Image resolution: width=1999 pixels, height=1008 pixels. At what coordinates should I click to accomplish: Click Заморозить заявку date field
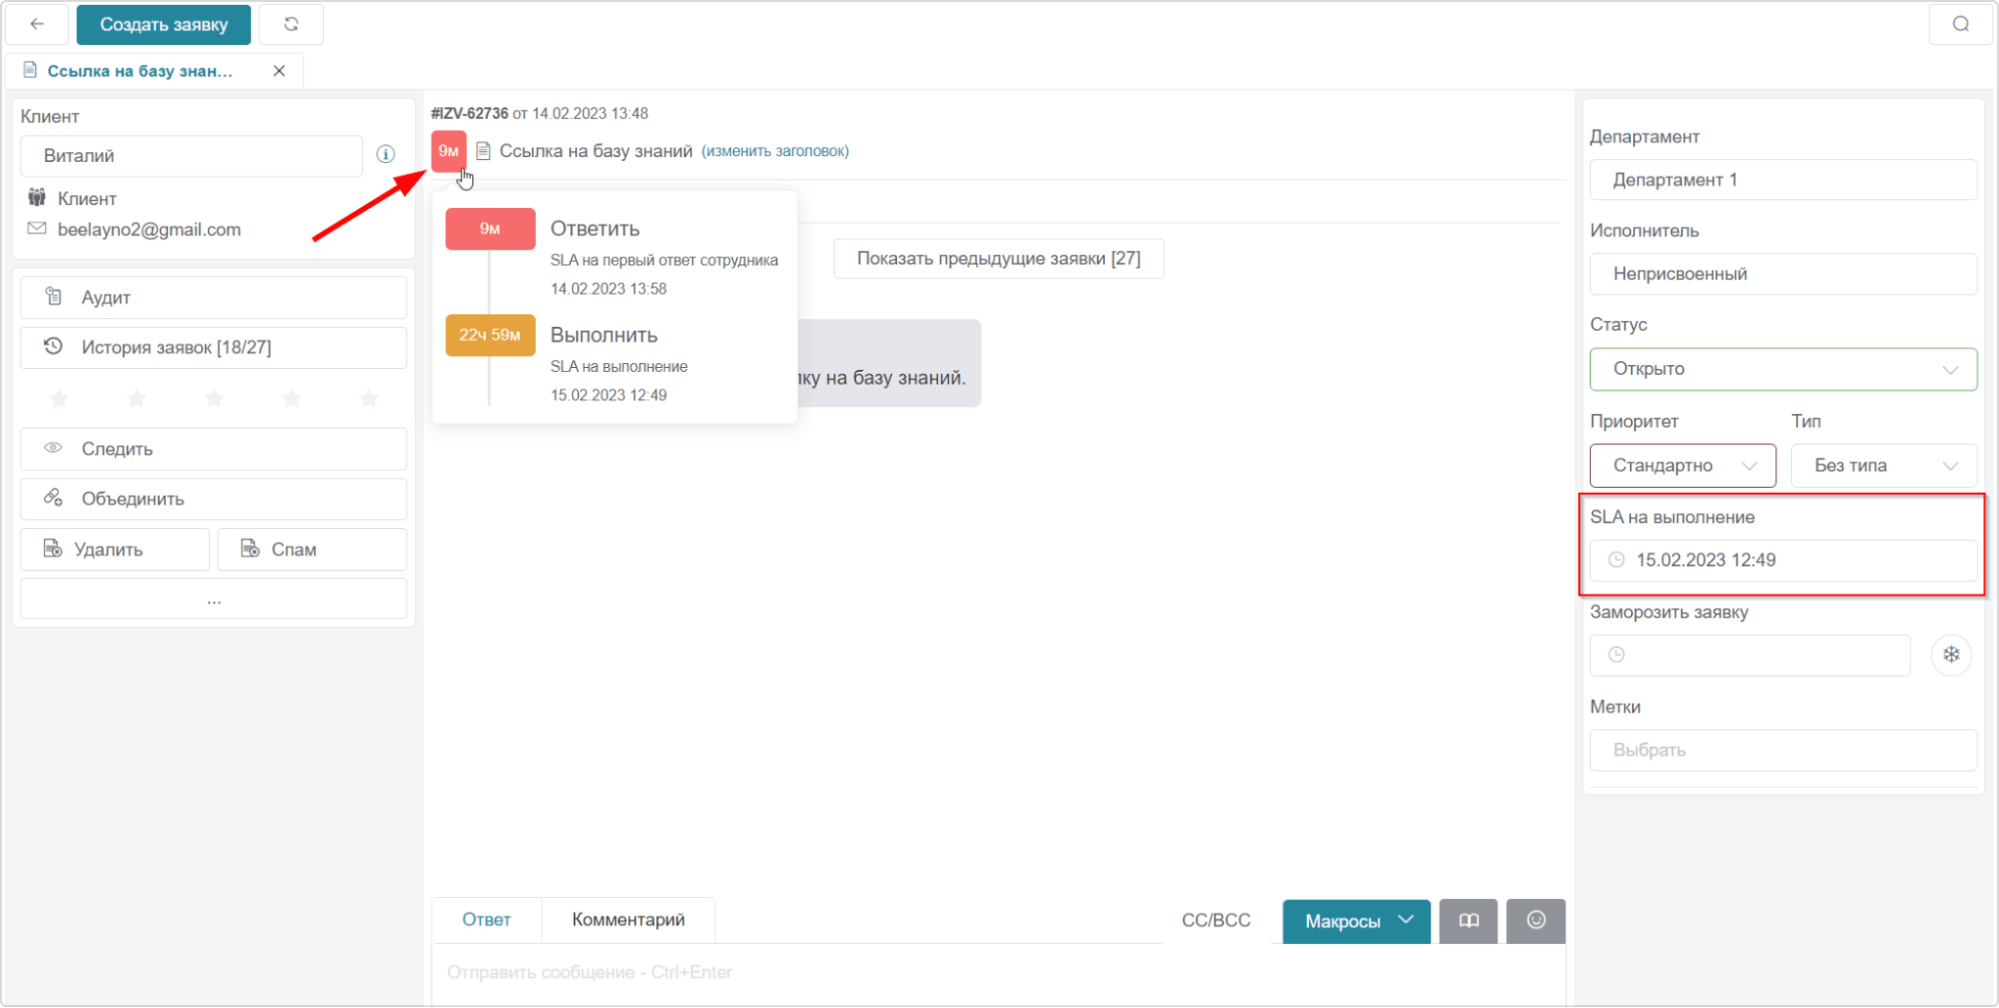pyautogui.click(x=1749, y=655)
